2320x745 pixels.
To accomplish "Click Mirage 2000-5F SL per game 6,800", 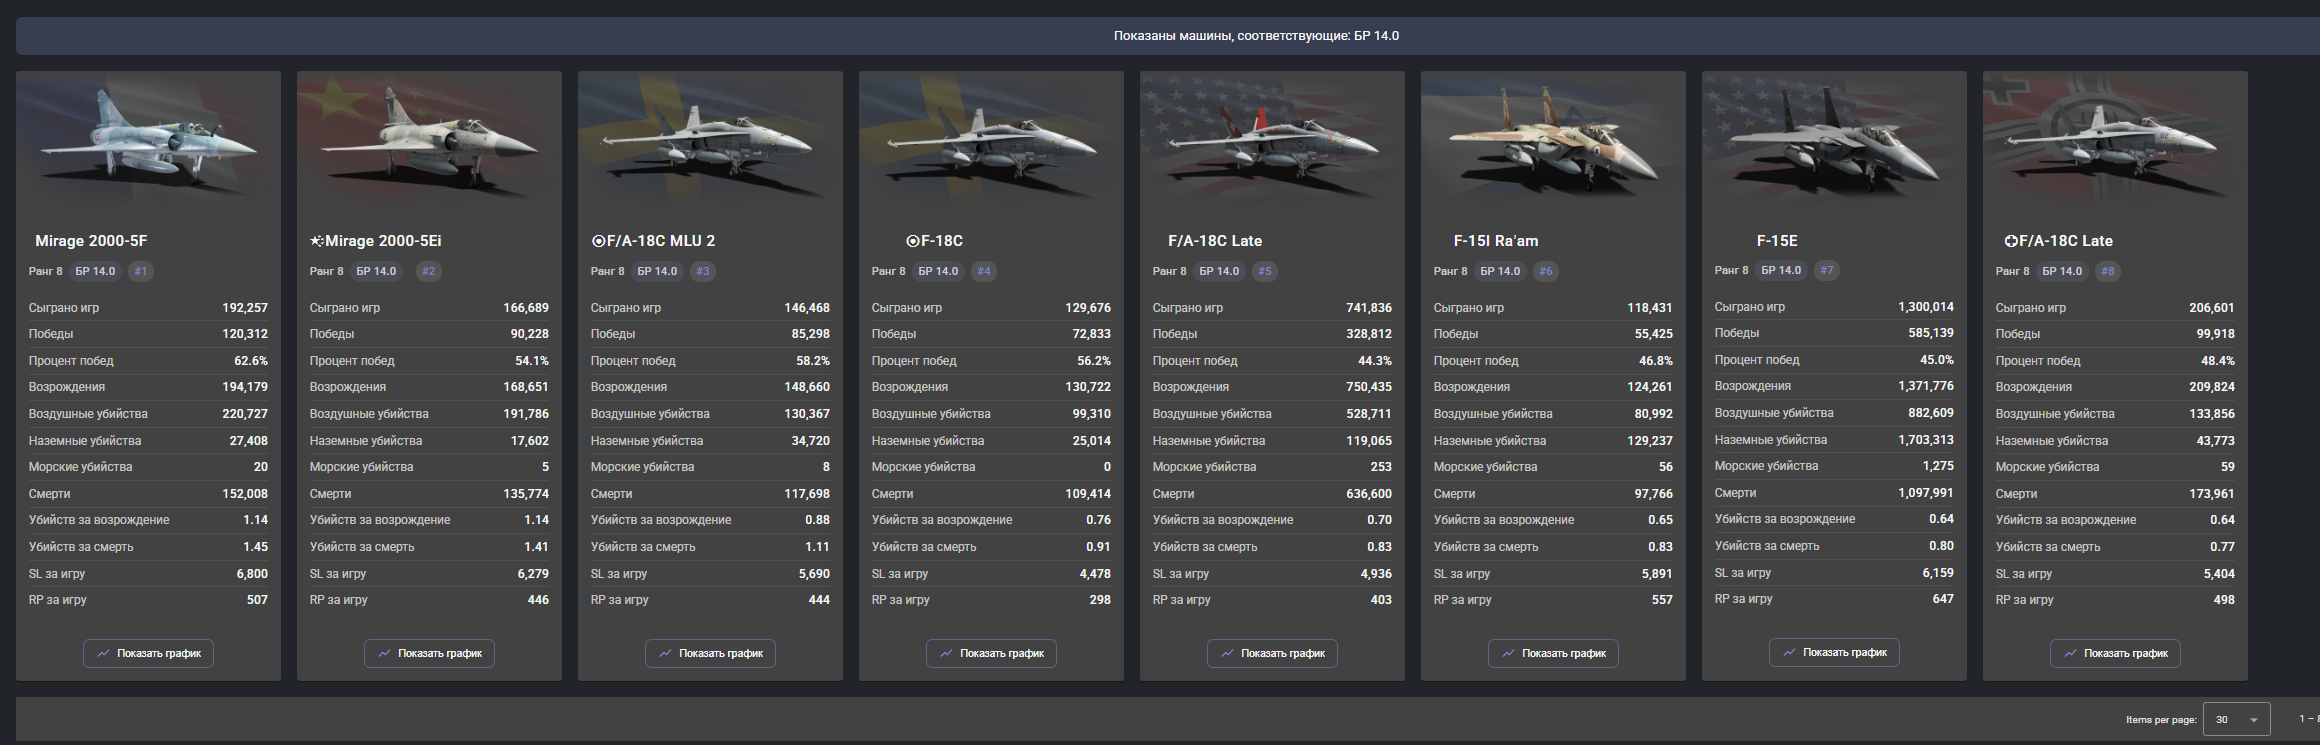I will pyautogui.click(x=252, y=574).
